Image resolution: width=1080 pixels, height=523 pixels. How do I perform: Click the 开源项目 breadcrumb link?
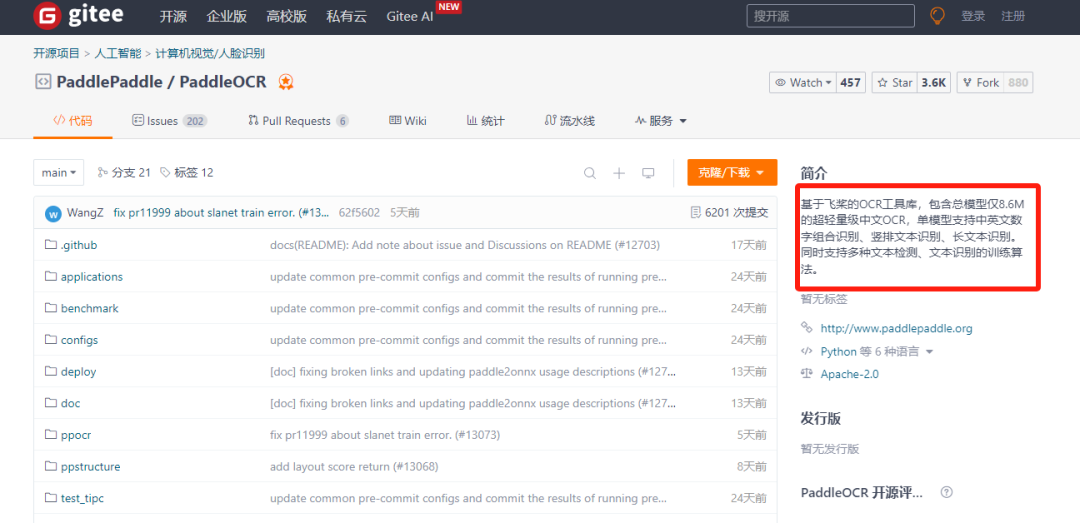tap(56, 53)
